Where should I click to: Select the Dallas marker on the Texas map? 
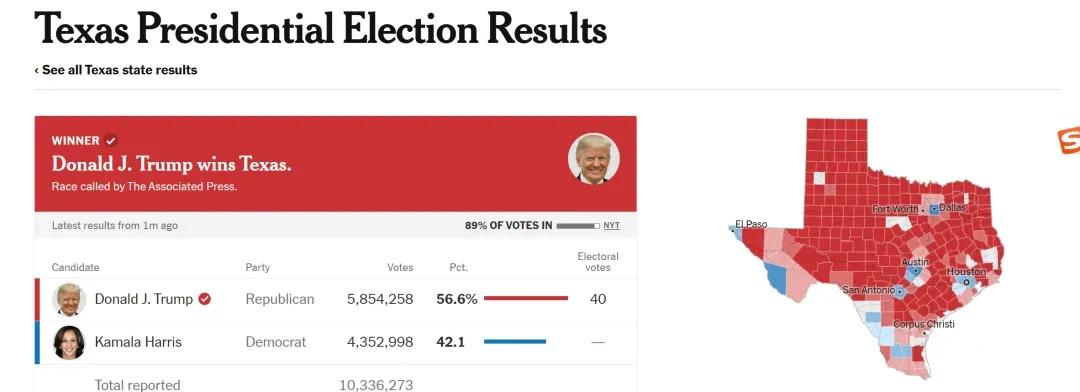click(934, 208)
